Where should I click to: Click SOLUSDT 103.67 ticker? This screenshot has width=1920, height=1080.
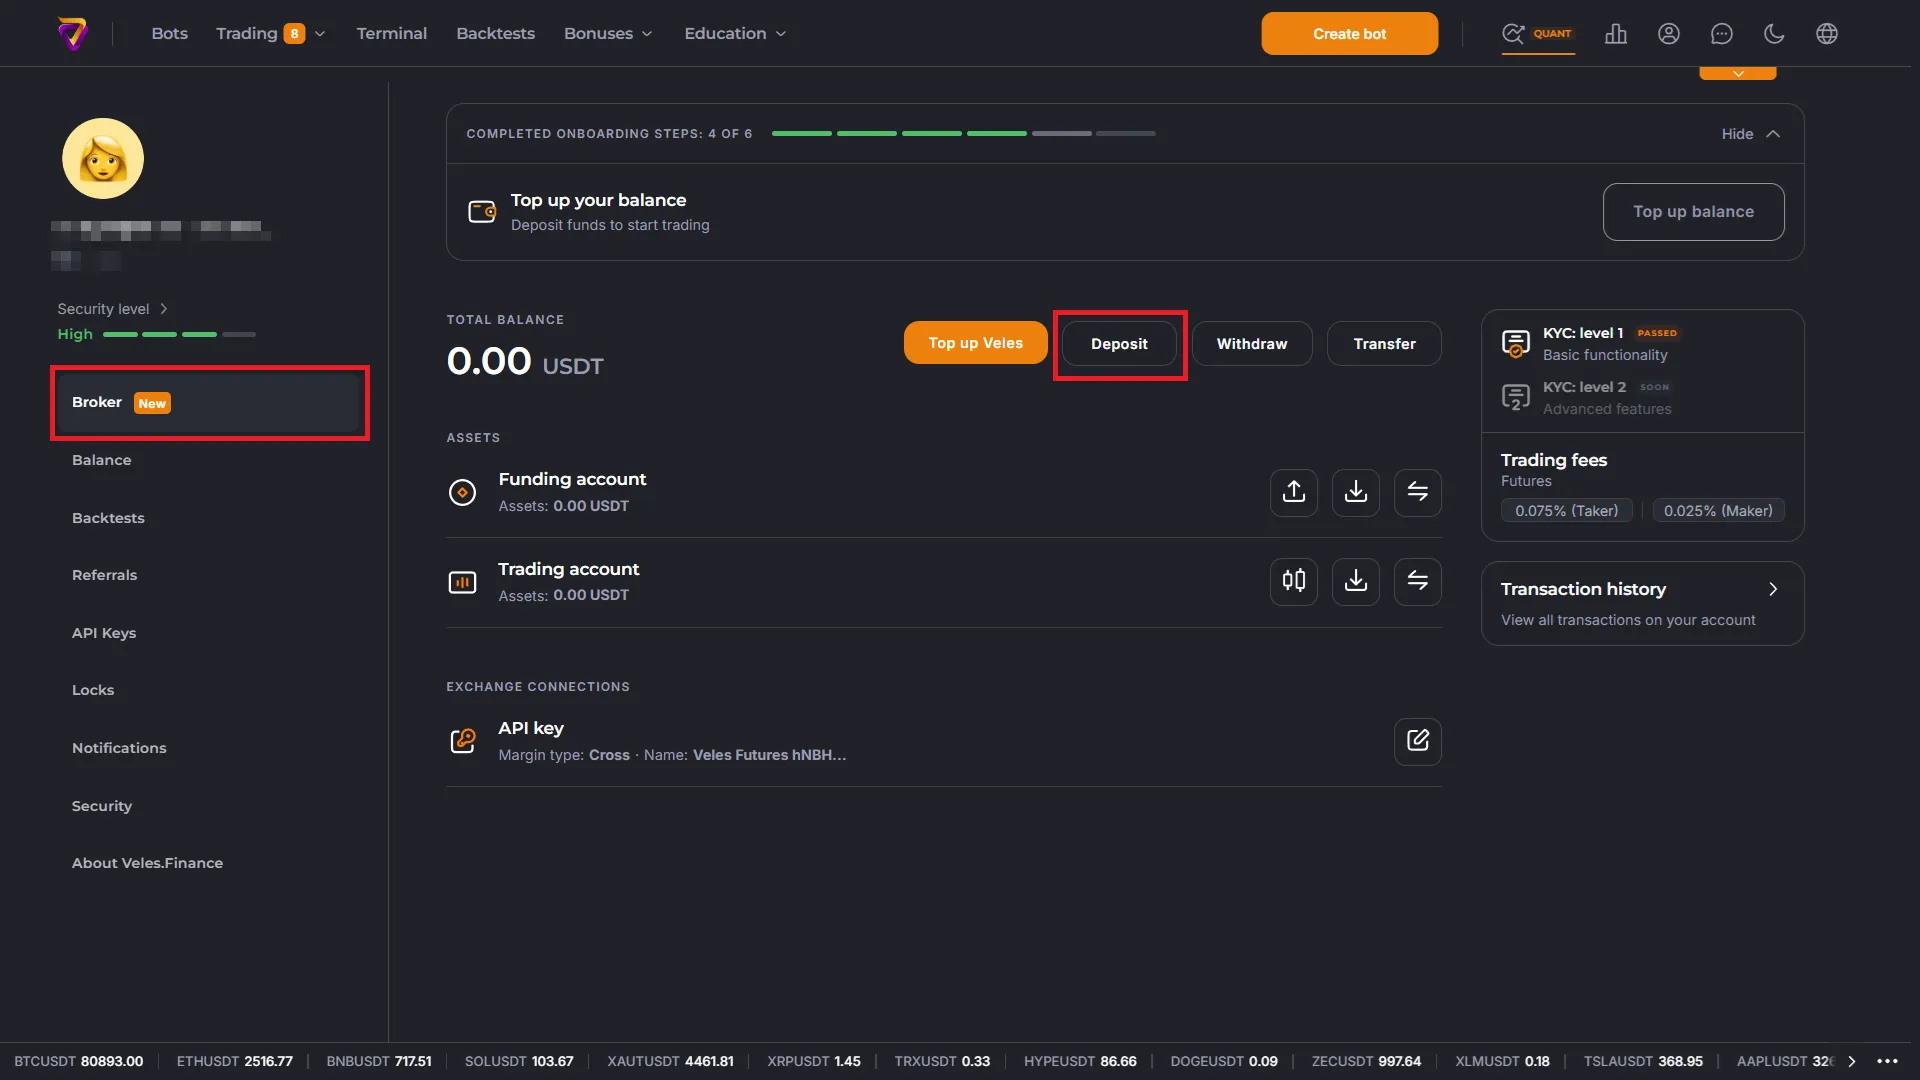(519, 1061)
